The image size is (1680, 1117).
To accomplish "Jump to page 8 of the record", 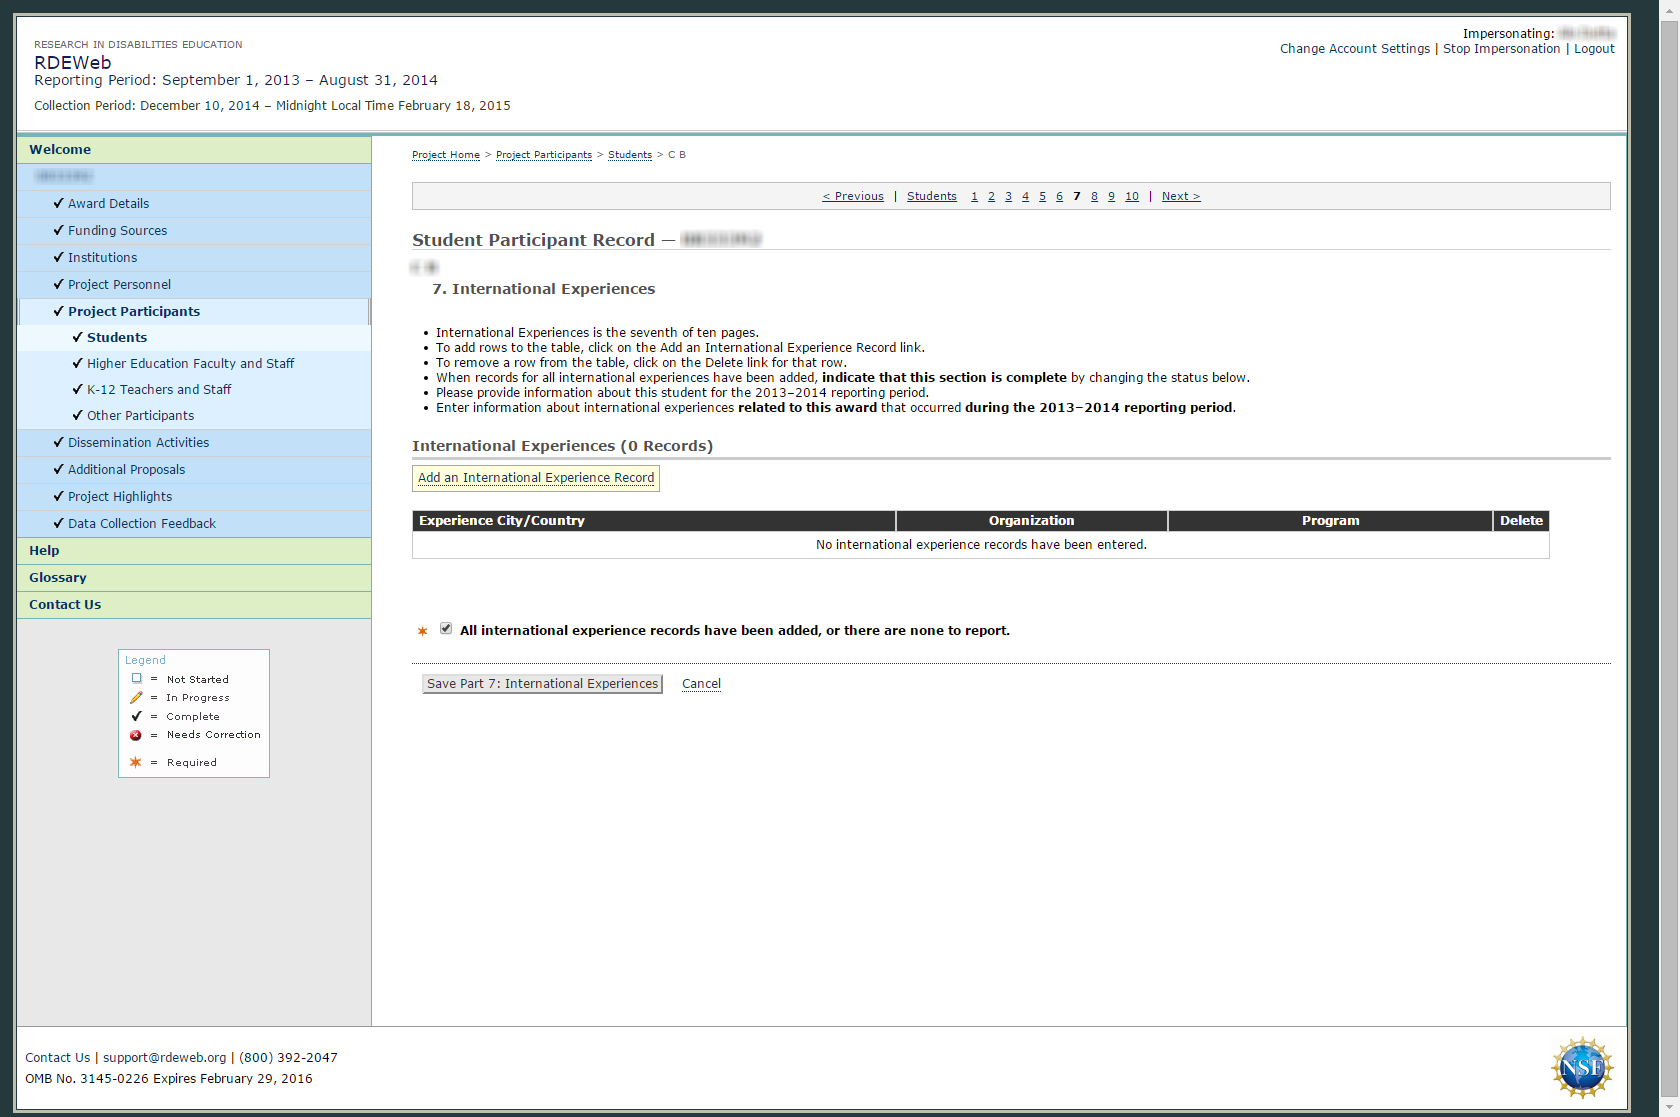I will pyautogui.click(x=1094, y=197).
